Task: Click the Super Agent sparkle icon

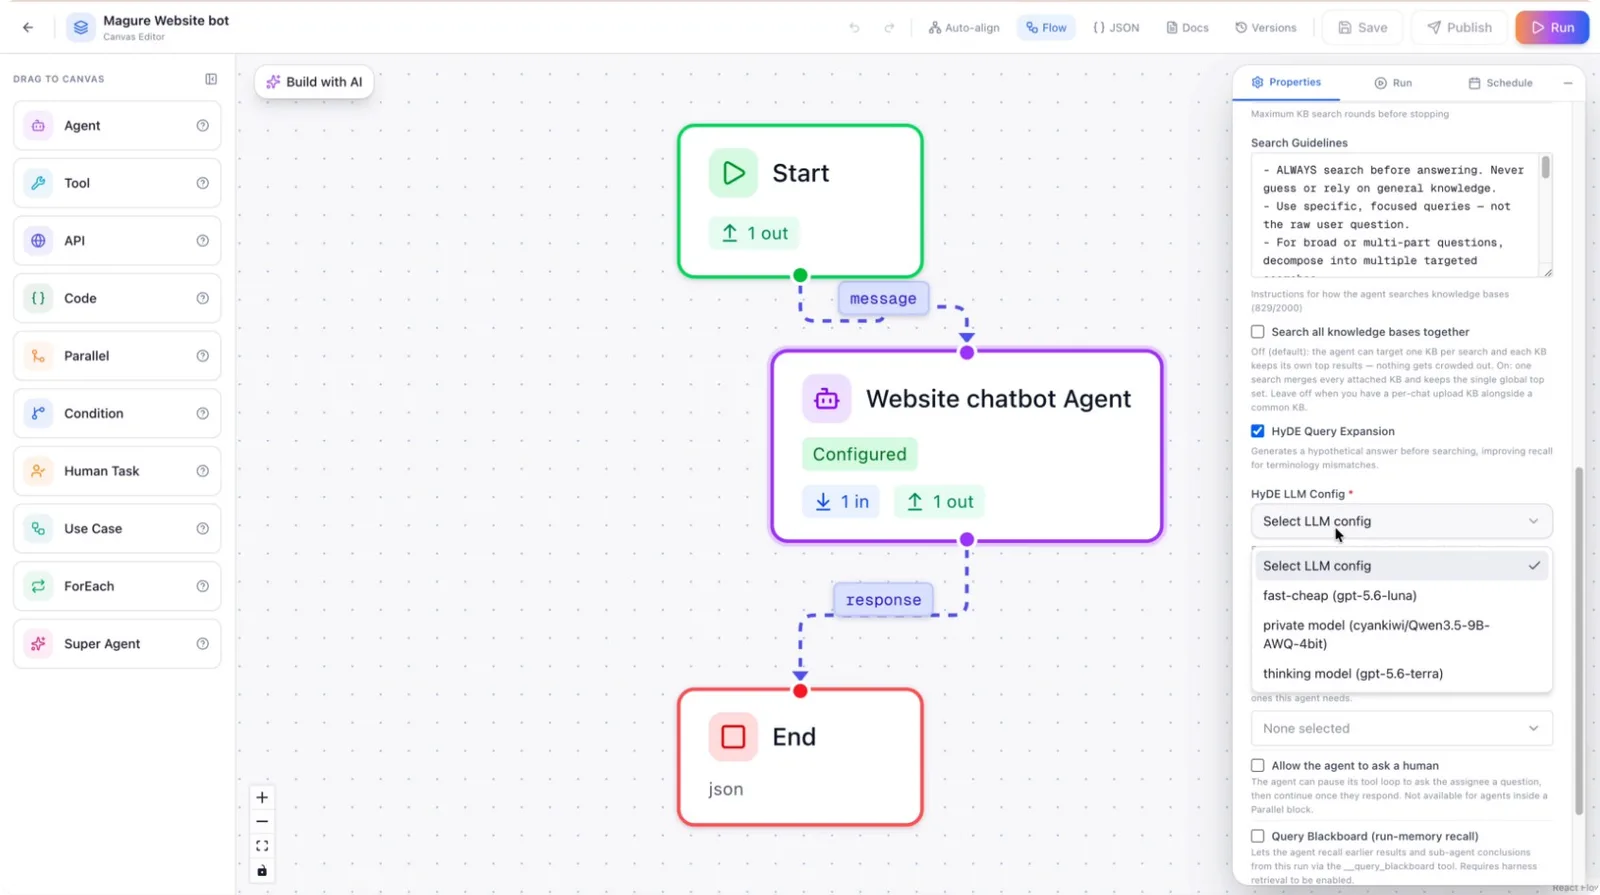Action: tap(38, 644)
